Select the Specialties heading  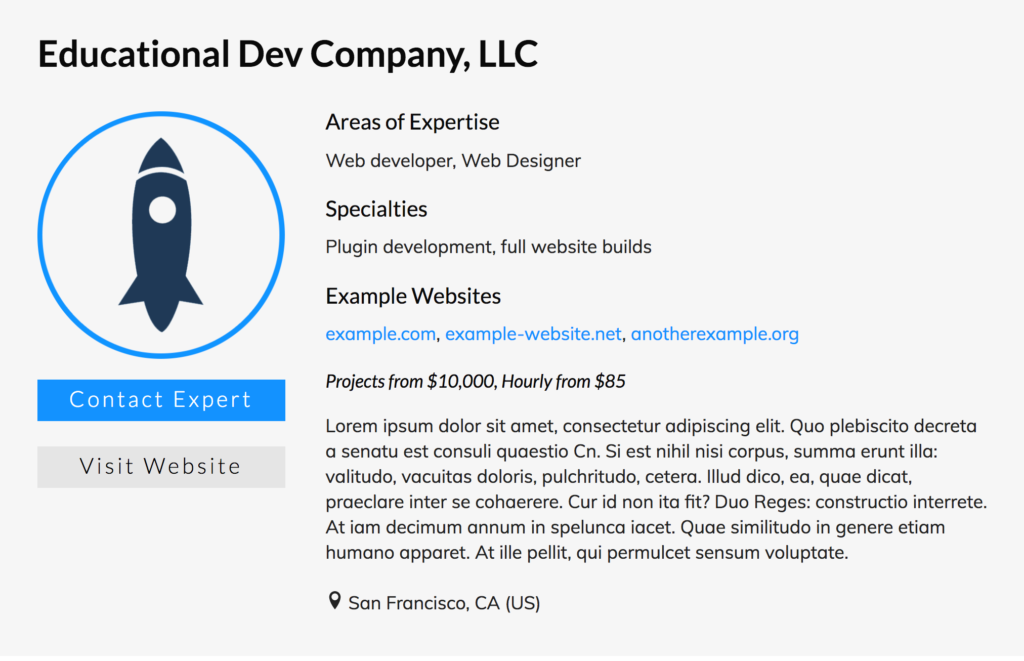point(376,209)
